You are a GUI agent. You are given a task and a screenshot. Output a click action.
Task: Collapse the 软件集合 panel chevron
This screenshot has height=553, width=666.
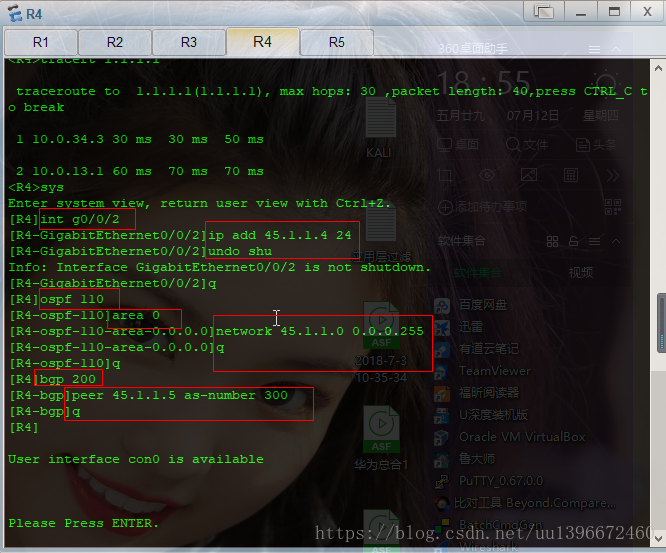(616, 241)
